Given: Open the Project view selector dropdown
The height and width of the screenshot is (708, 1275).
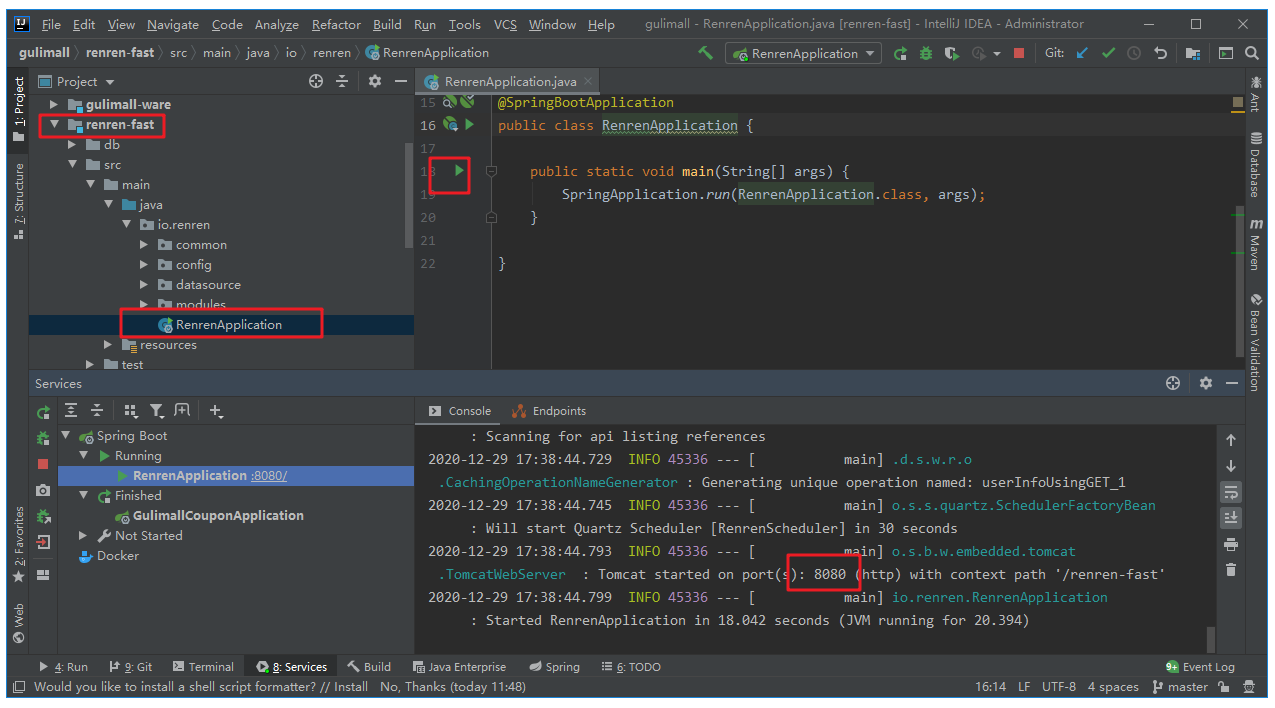Looking at the screenshot, I should [78, 82].
